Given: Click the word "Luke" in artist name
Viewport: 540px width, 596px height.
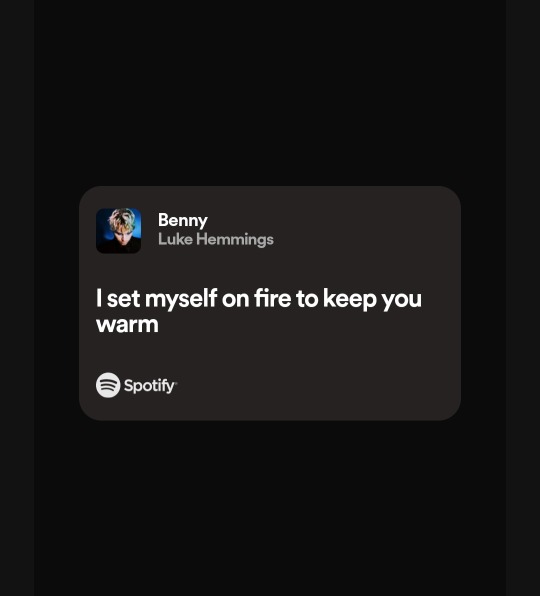Looking at the screenshot, I should [175, 239].
